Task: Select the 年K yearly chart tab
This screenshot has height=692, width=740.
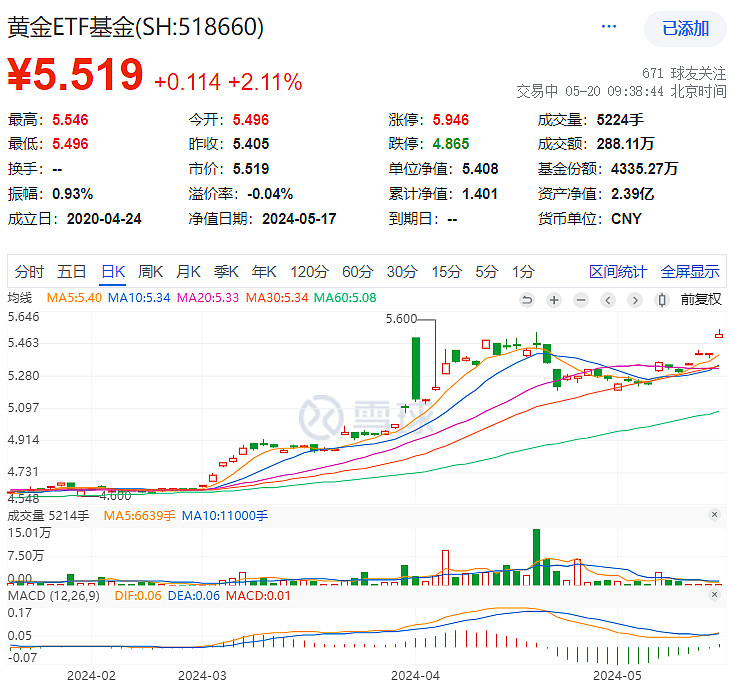Action: coord(264,272)
